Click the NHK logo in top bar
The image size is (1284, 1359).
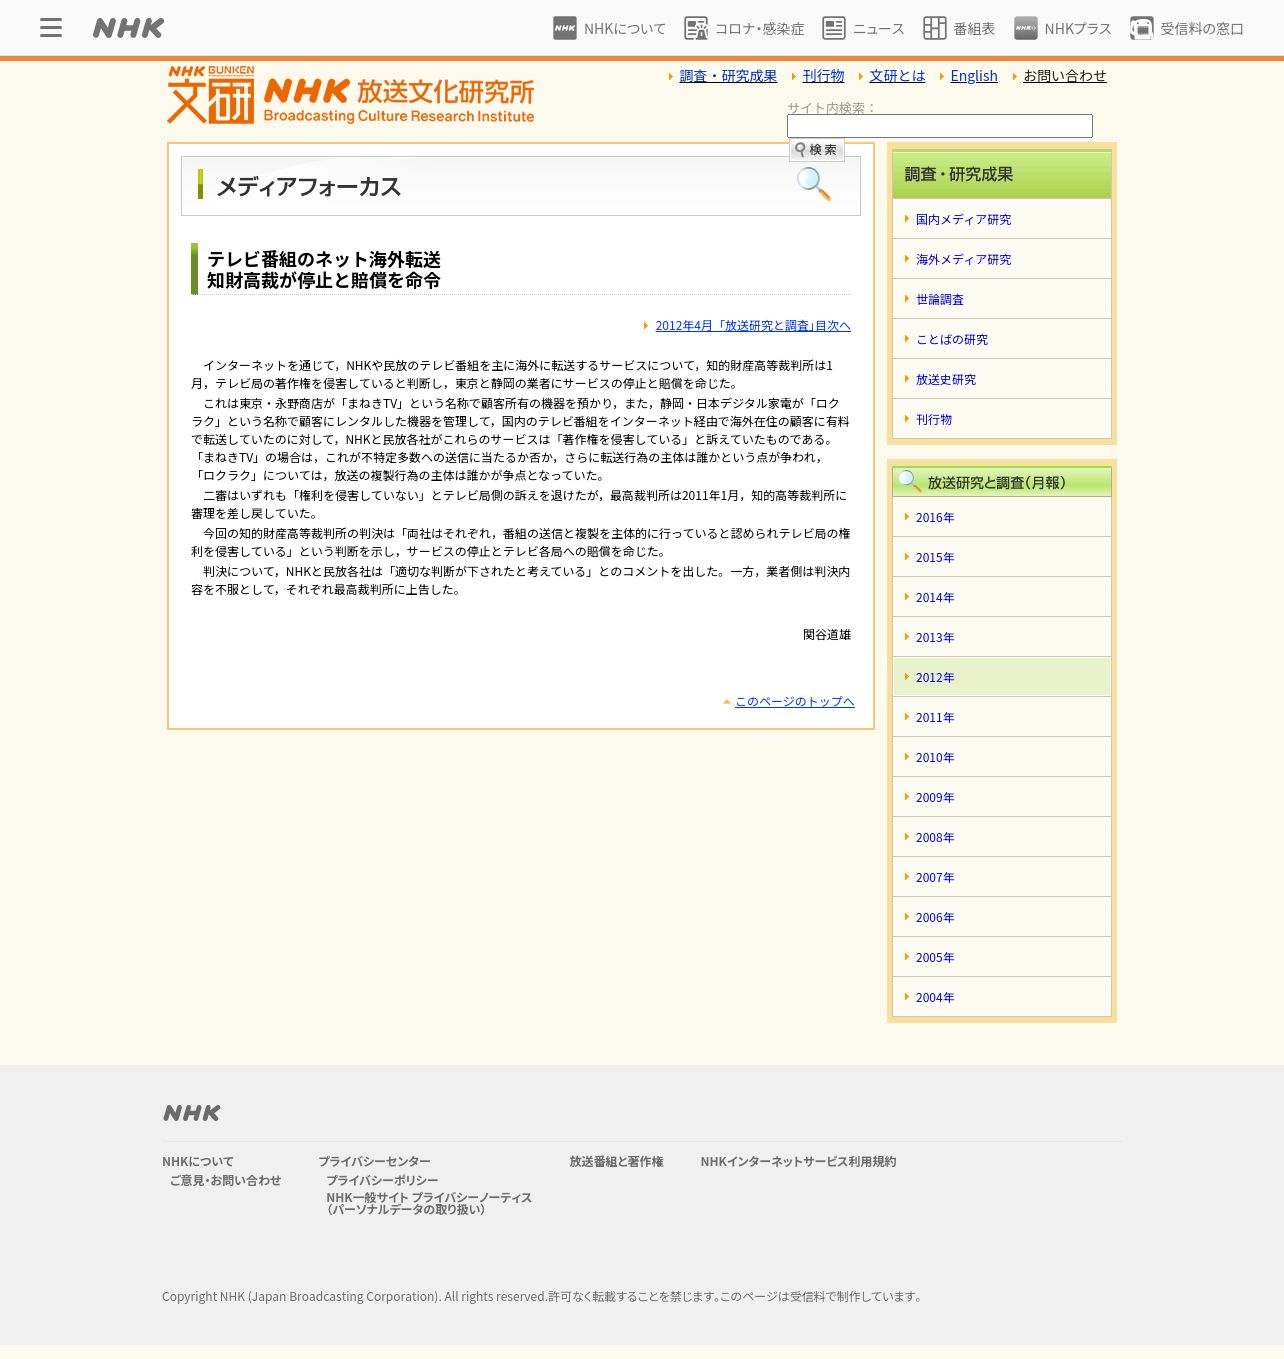128,28
